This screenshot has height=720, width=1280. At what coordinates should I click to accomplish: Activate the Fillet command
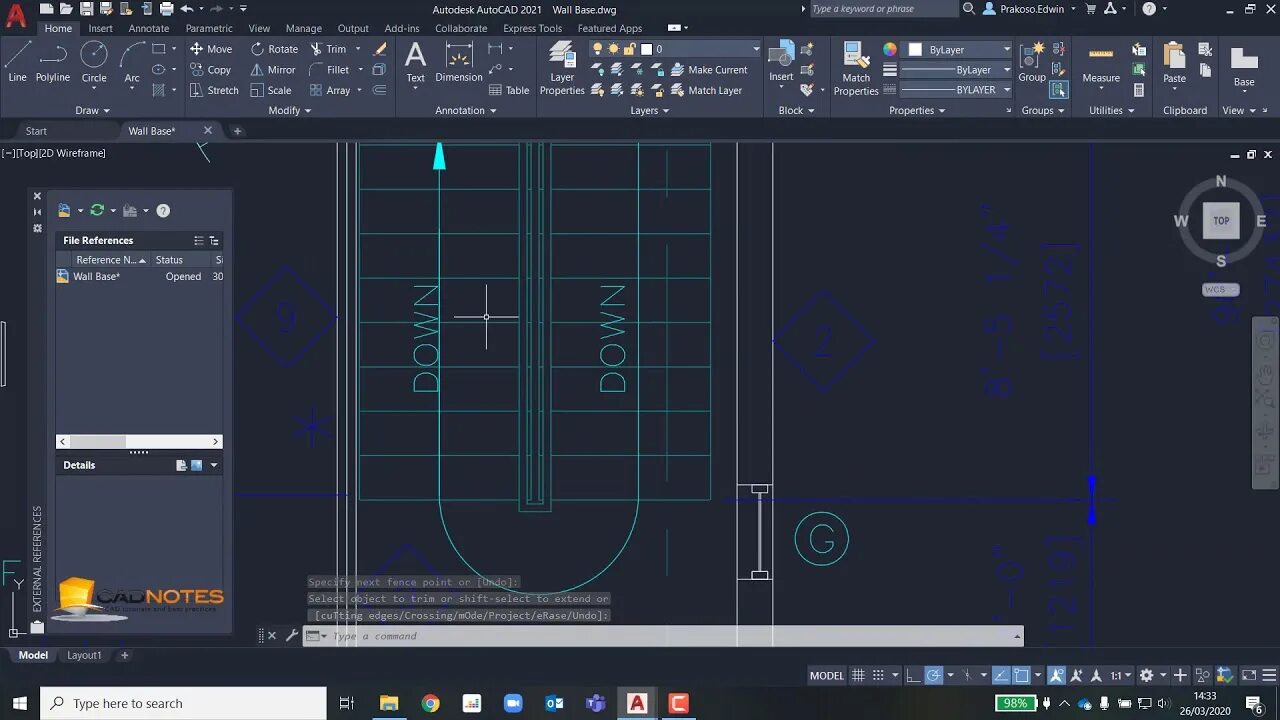point(330,70)
